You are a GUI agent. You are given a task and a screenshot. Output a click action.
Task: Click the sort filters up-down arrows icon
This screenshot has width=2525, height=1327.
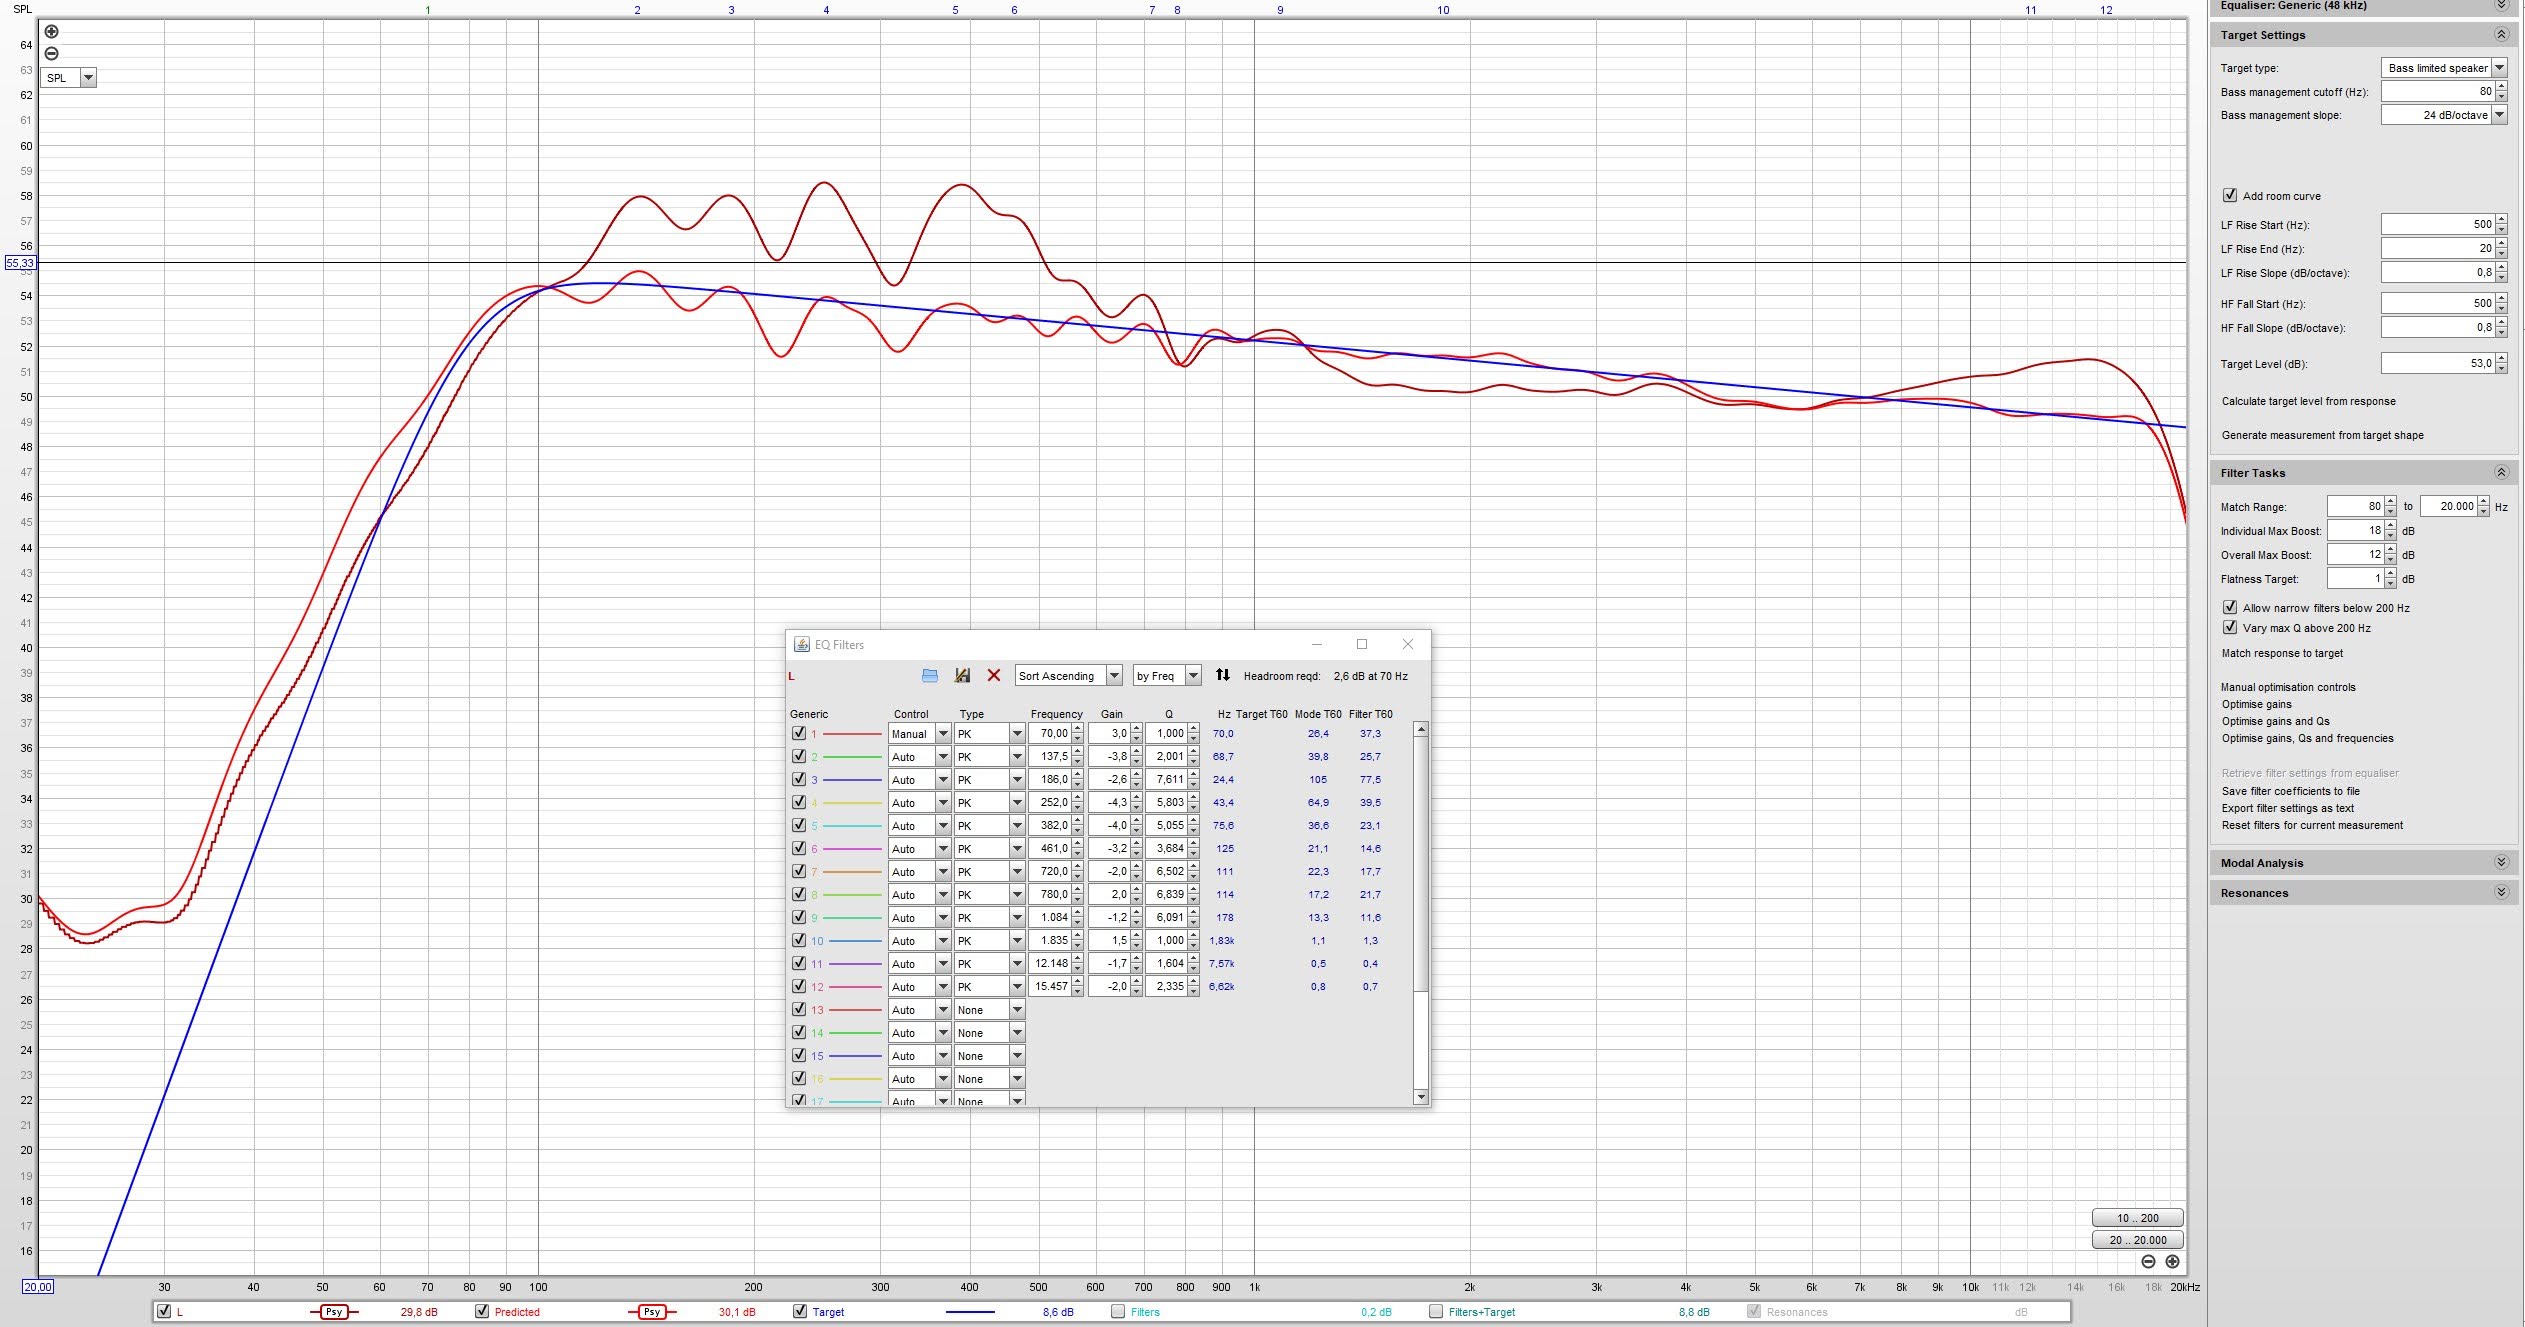coord(1223,675)
